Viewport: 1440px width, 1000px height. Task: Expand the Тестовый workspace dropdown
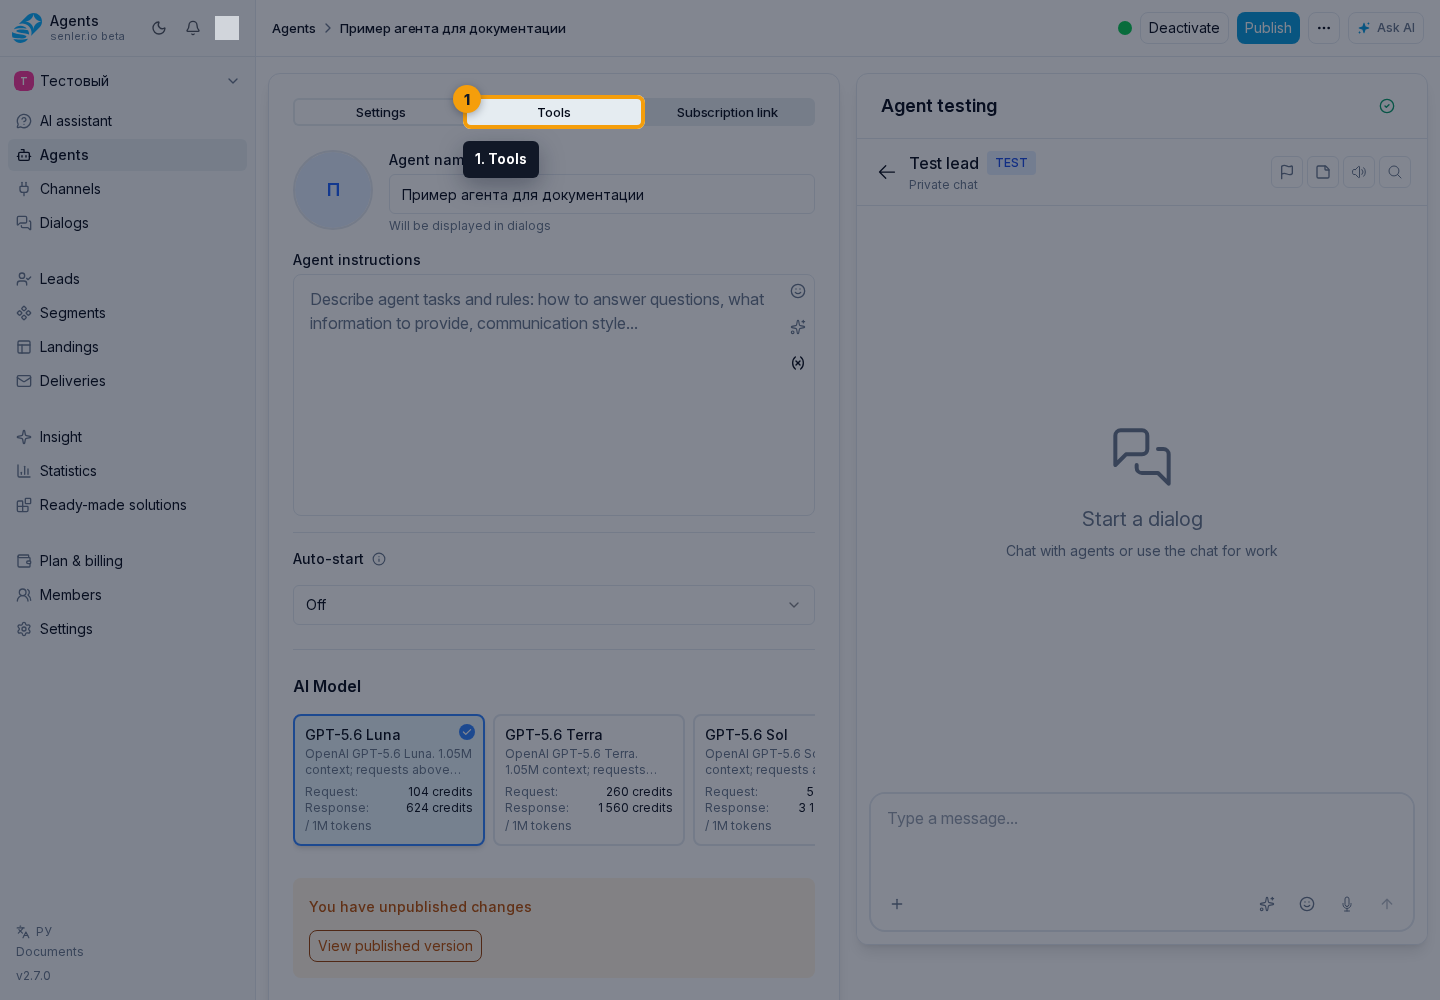pos(127,81)
